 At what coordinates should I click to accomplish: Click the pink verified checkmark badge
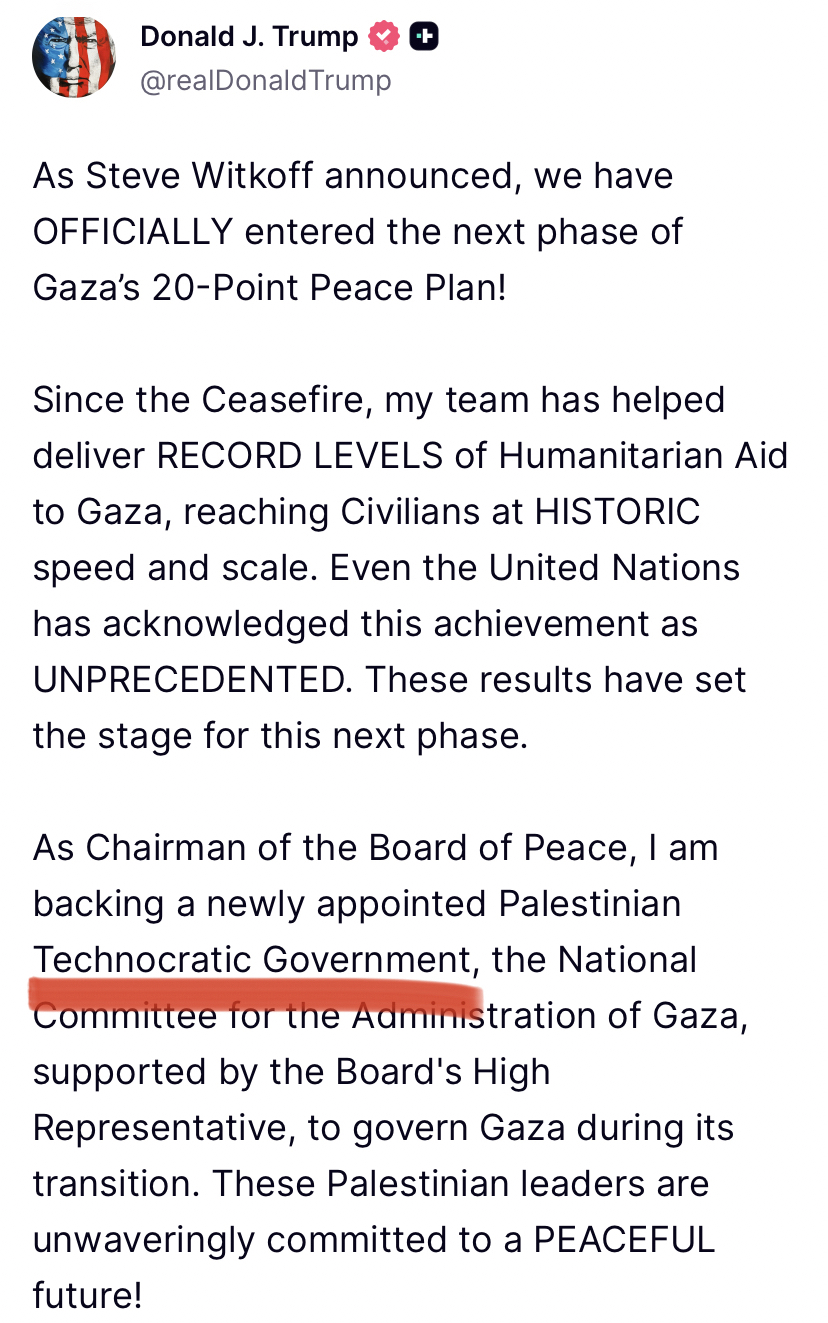pos(384,37)
